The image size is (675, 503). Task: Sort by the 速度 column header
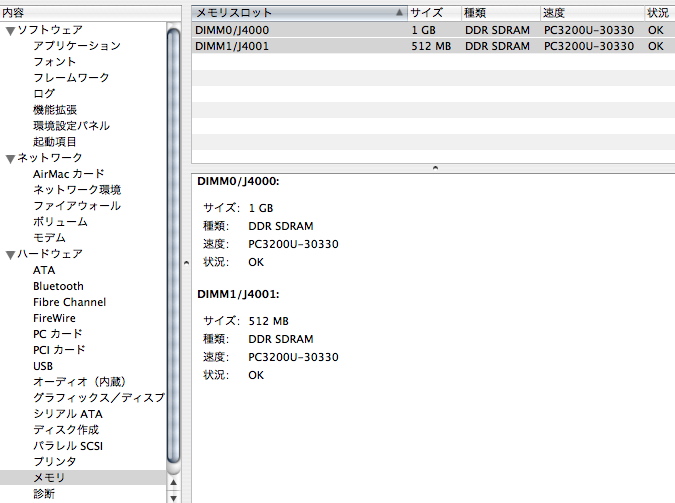590,13
